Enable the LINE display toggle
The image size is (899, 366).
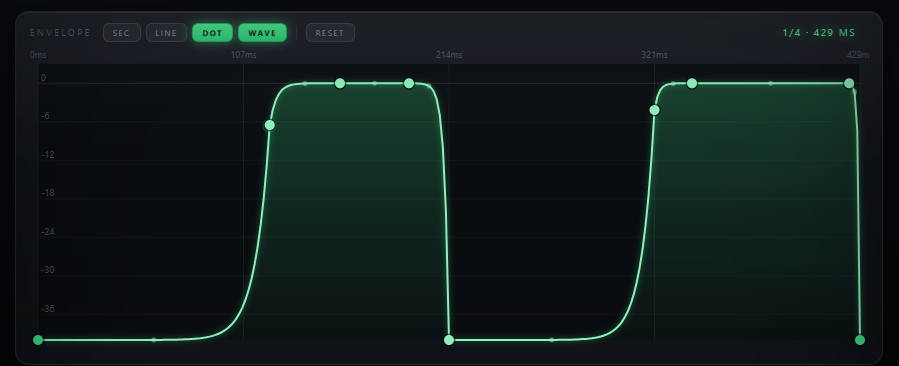[x=166, y=33]
